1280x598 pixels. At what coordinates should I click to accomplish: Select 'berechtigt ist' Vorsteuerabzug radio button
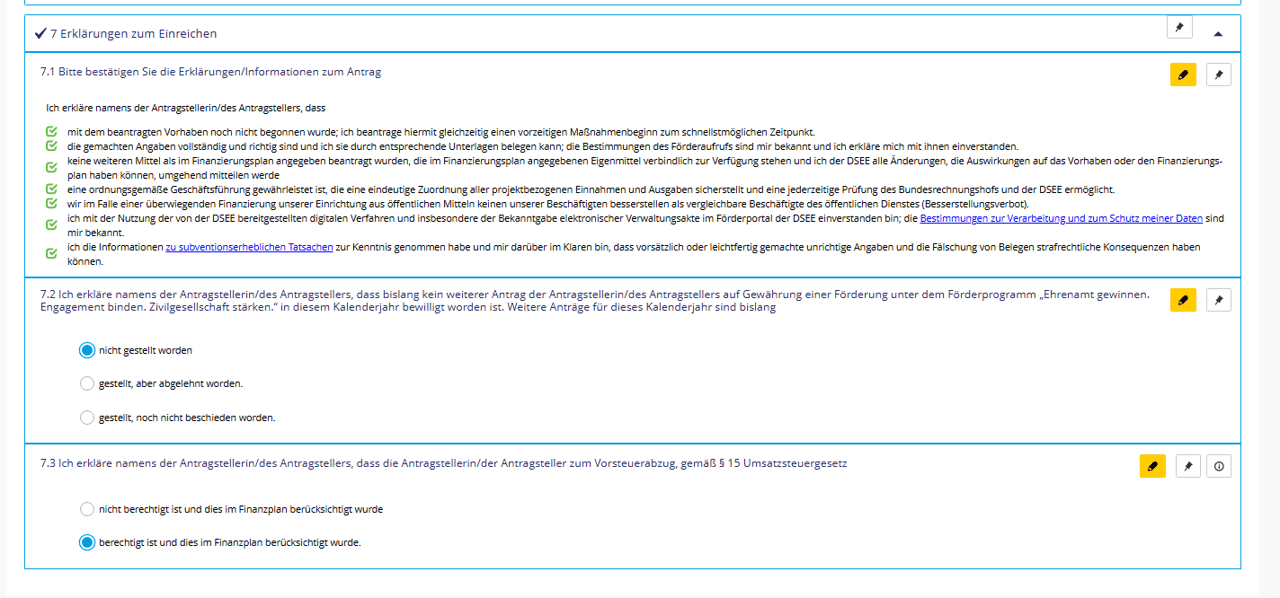[x=87, y=543]
